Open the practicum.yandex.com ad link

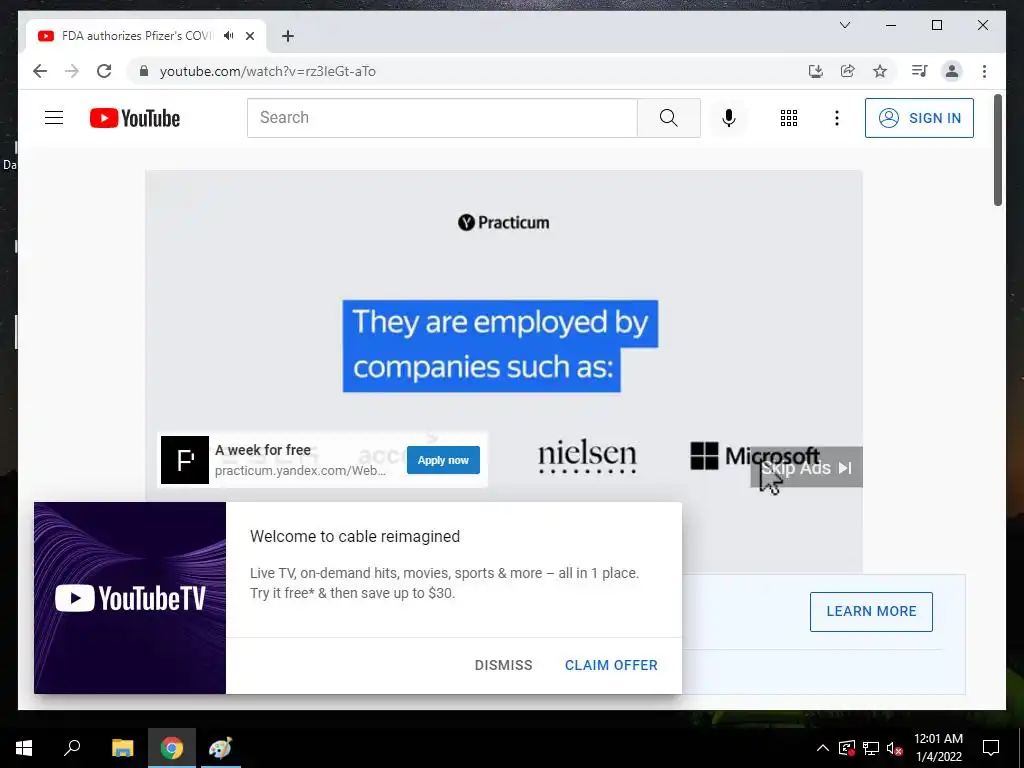pos(300,471)
